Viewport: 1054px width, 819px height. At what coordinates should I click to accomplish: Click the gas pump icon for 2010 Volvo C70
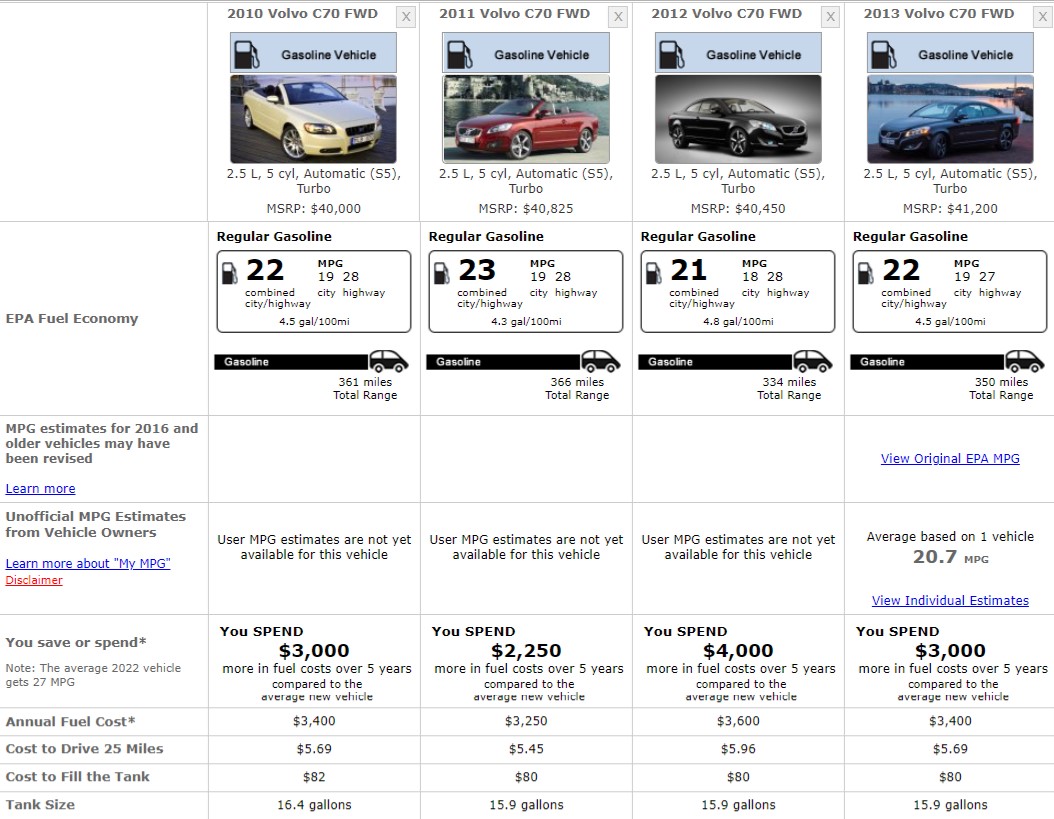(246, 54)
